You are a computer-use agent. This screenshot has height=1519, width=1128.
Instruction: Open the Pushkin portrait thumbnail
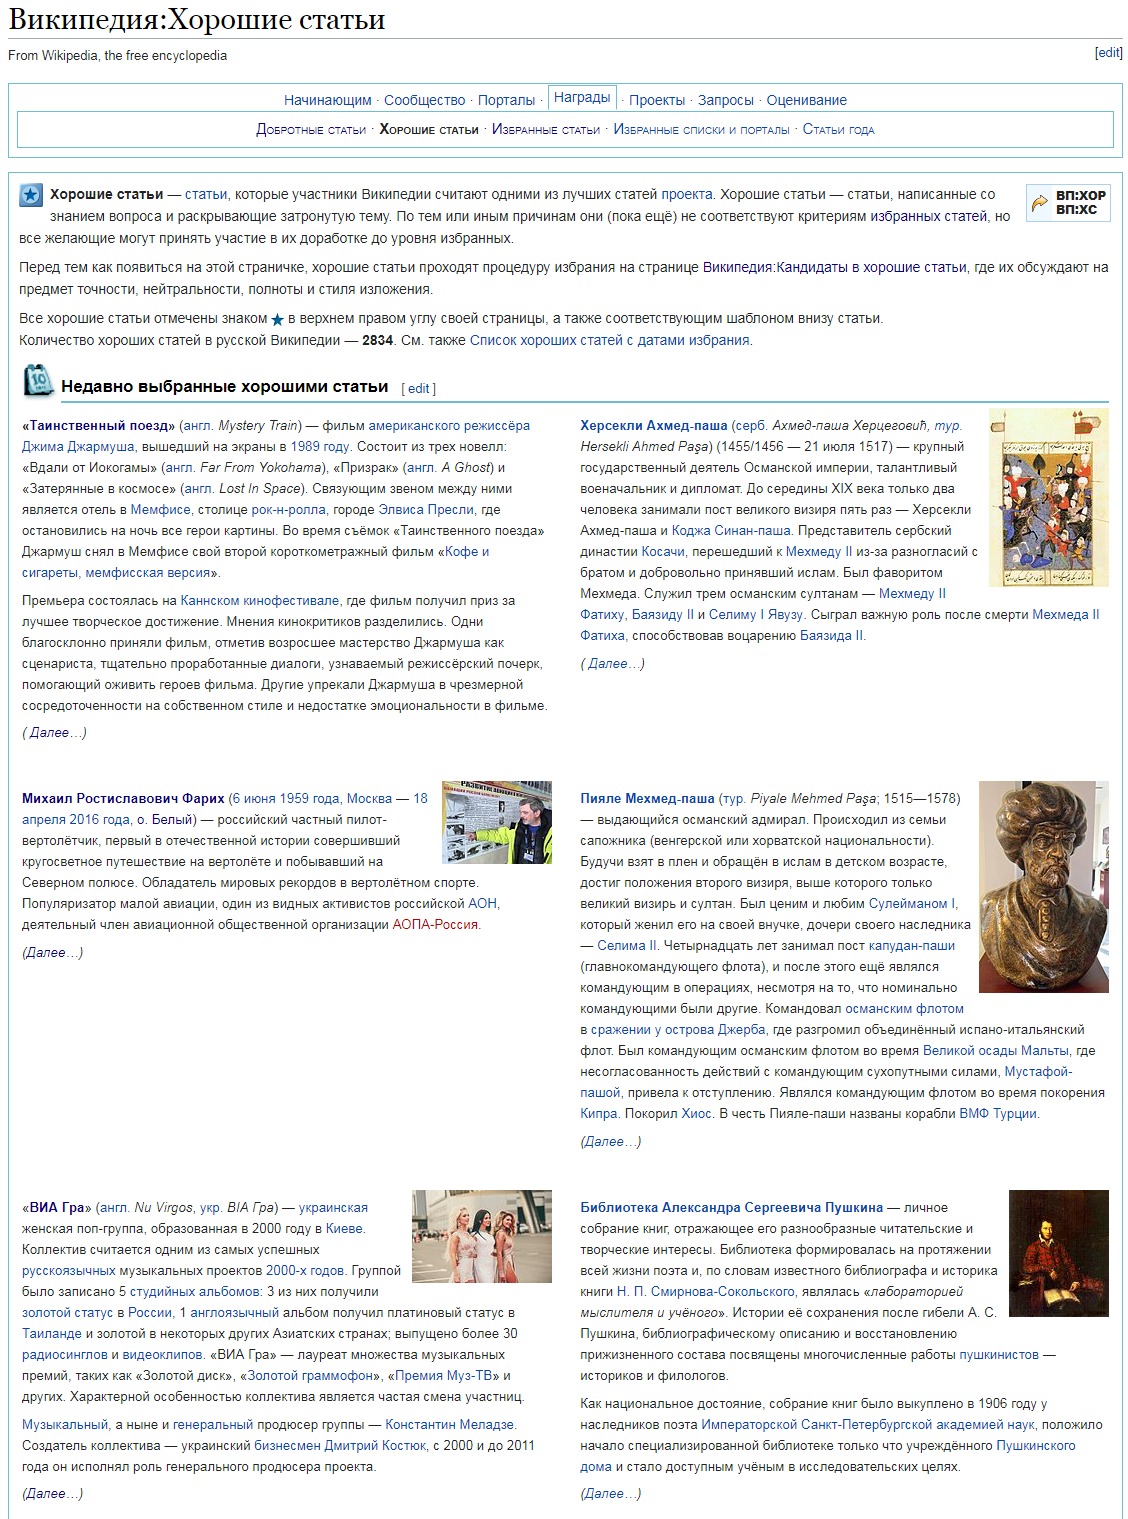(1058, 1253)
